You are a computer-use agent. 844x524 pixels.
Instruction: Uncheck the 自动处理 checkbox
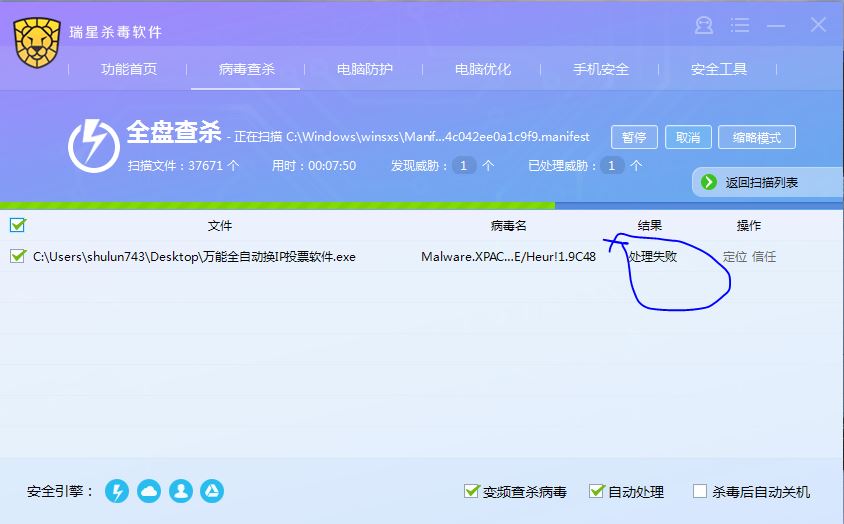pyautogui.click(x=596, y=491)
